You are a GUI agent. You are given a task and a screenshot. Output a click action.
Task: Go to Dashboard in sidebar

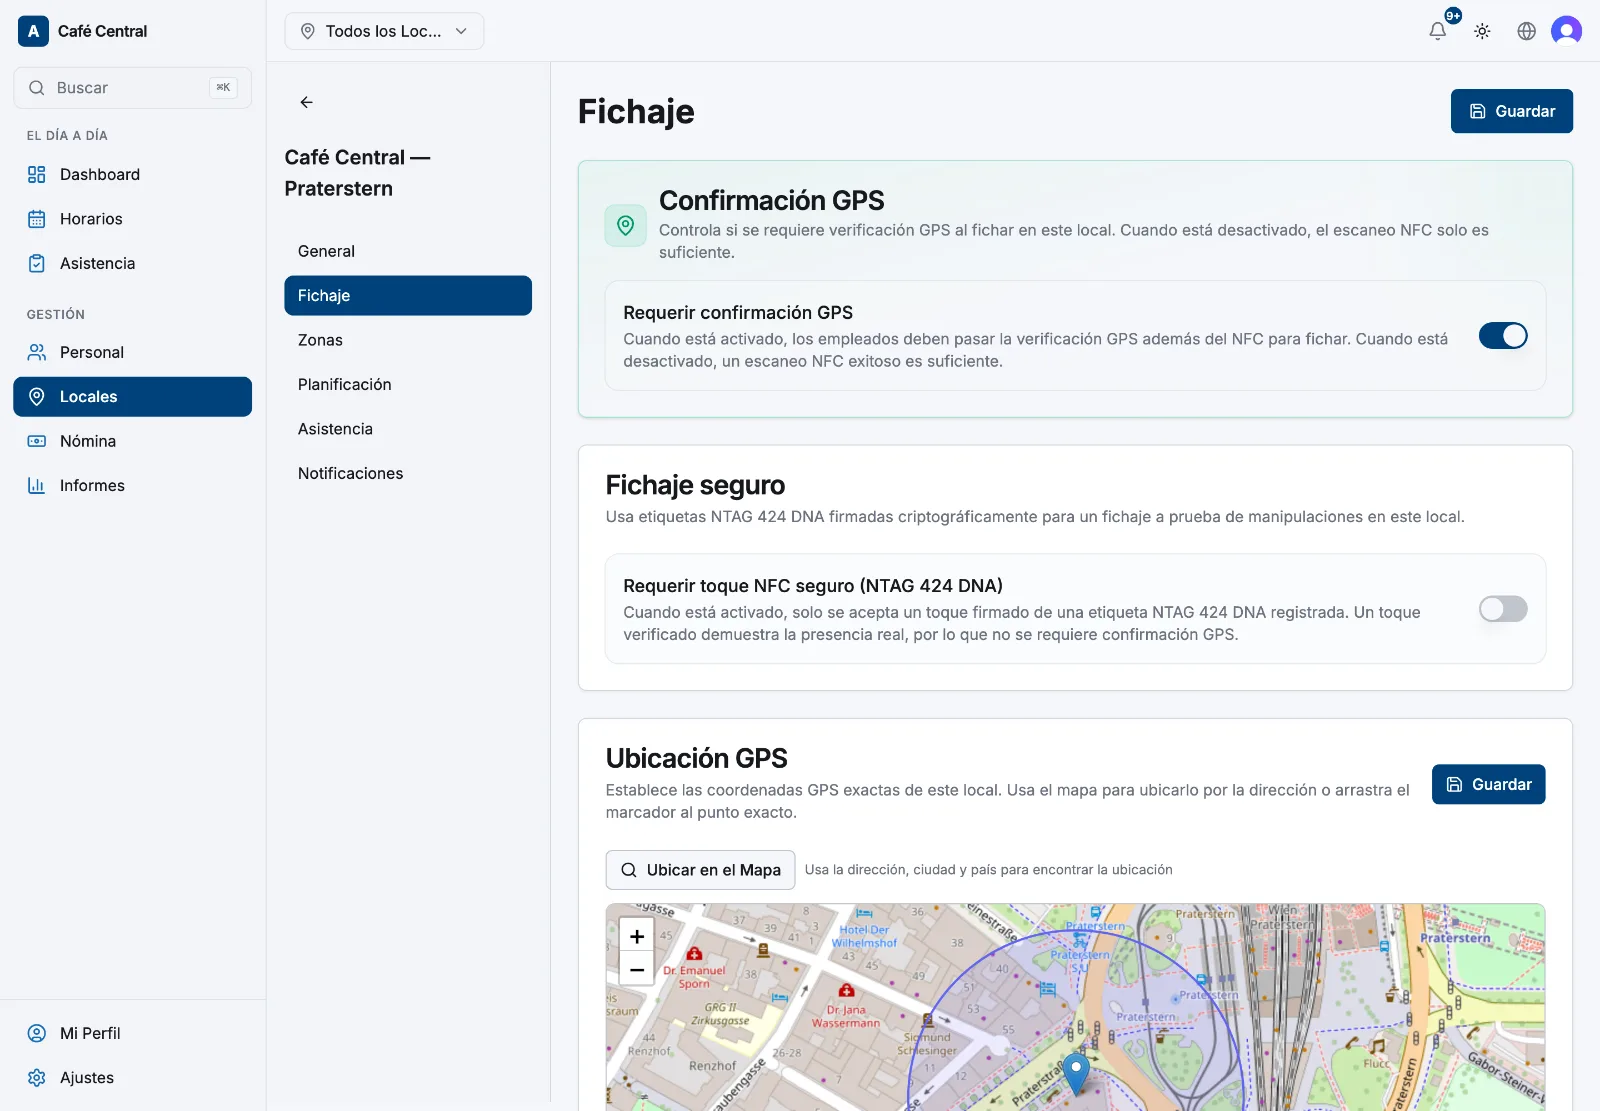coord(132,174)
